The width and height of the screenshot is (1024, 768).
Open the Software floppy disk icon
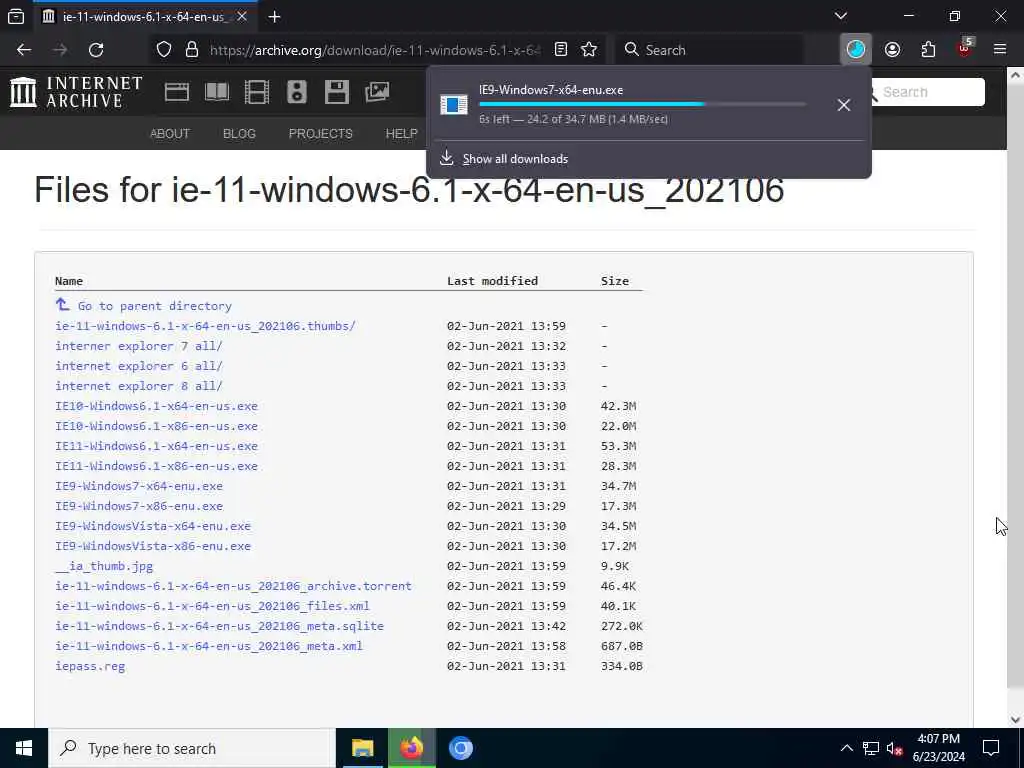click(x=337, y=92)
